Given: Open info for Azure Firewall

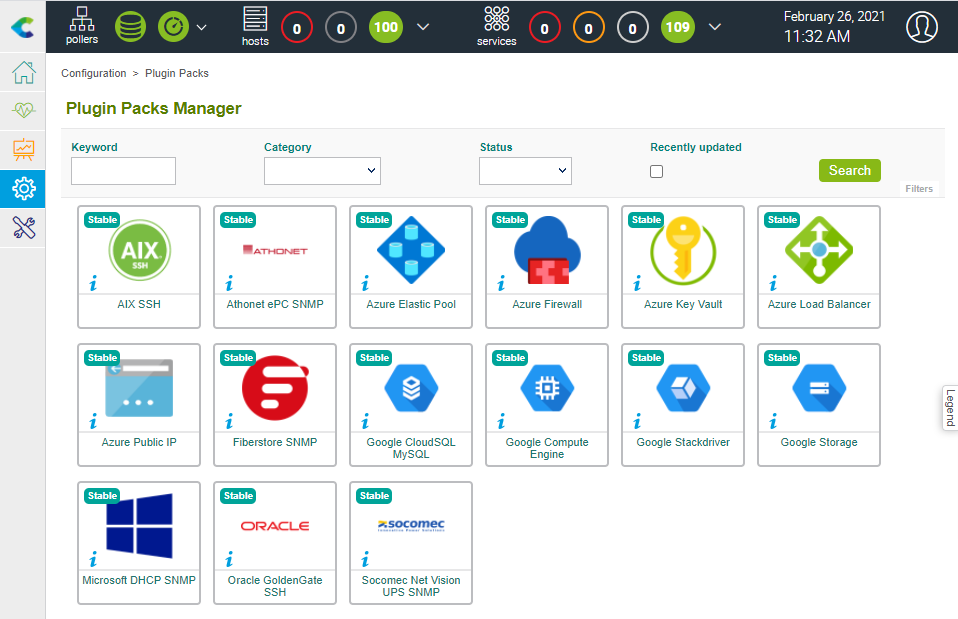Looking at the screenshot, I should pos(502,284).
